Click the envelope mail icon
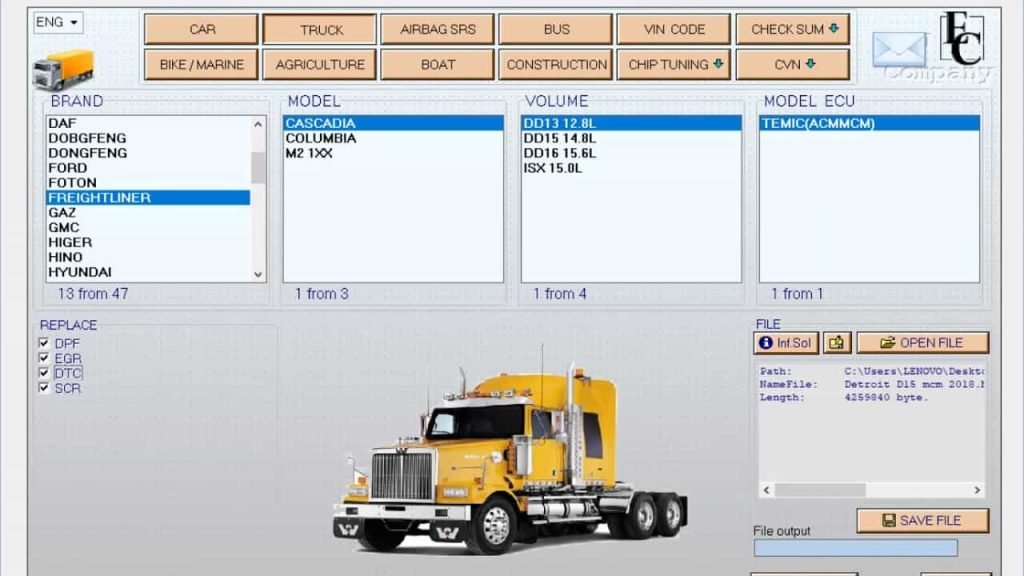Screen dimensions: 1024x576 click(898, 50)
